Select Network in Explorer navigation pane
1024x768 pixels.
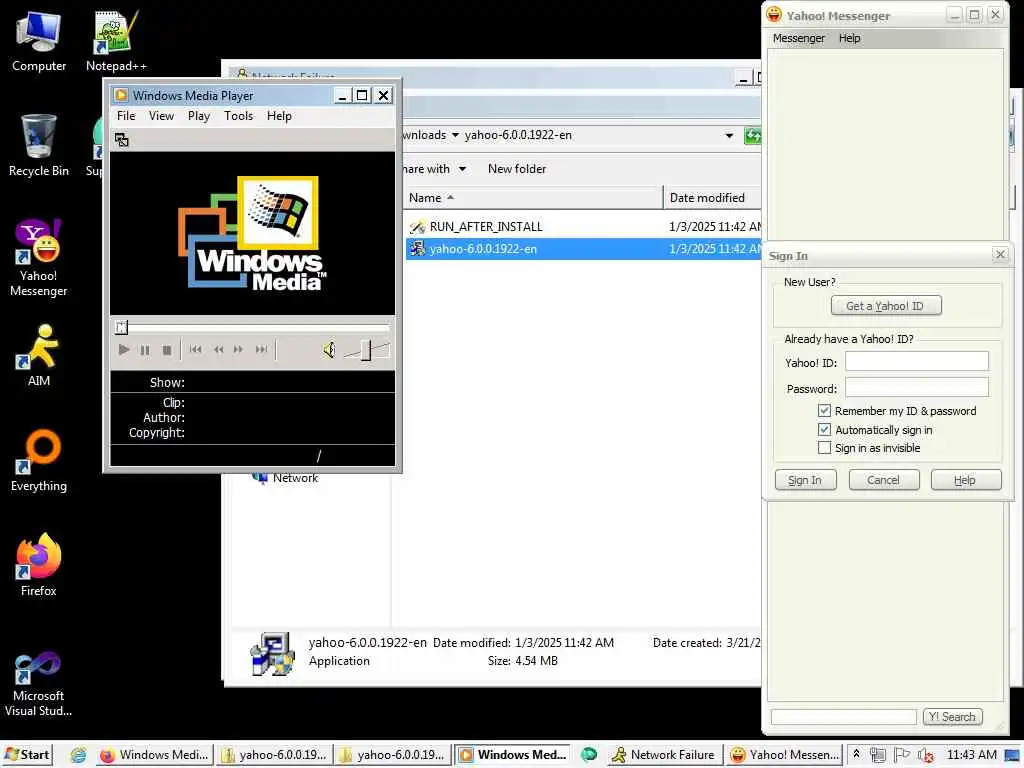pyautogui.click(x=286, y=478)
